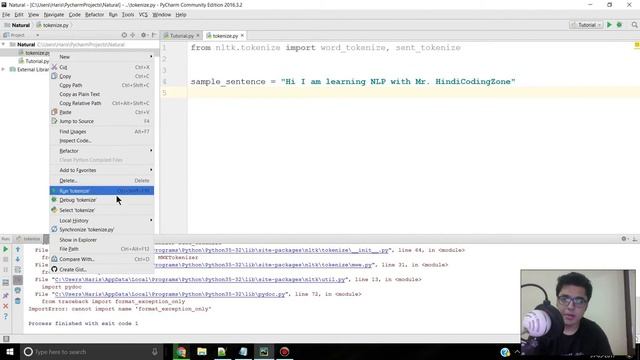Expand the Local History submenu
The height and width of the screenshot is (360, 640).
(102, 220)
